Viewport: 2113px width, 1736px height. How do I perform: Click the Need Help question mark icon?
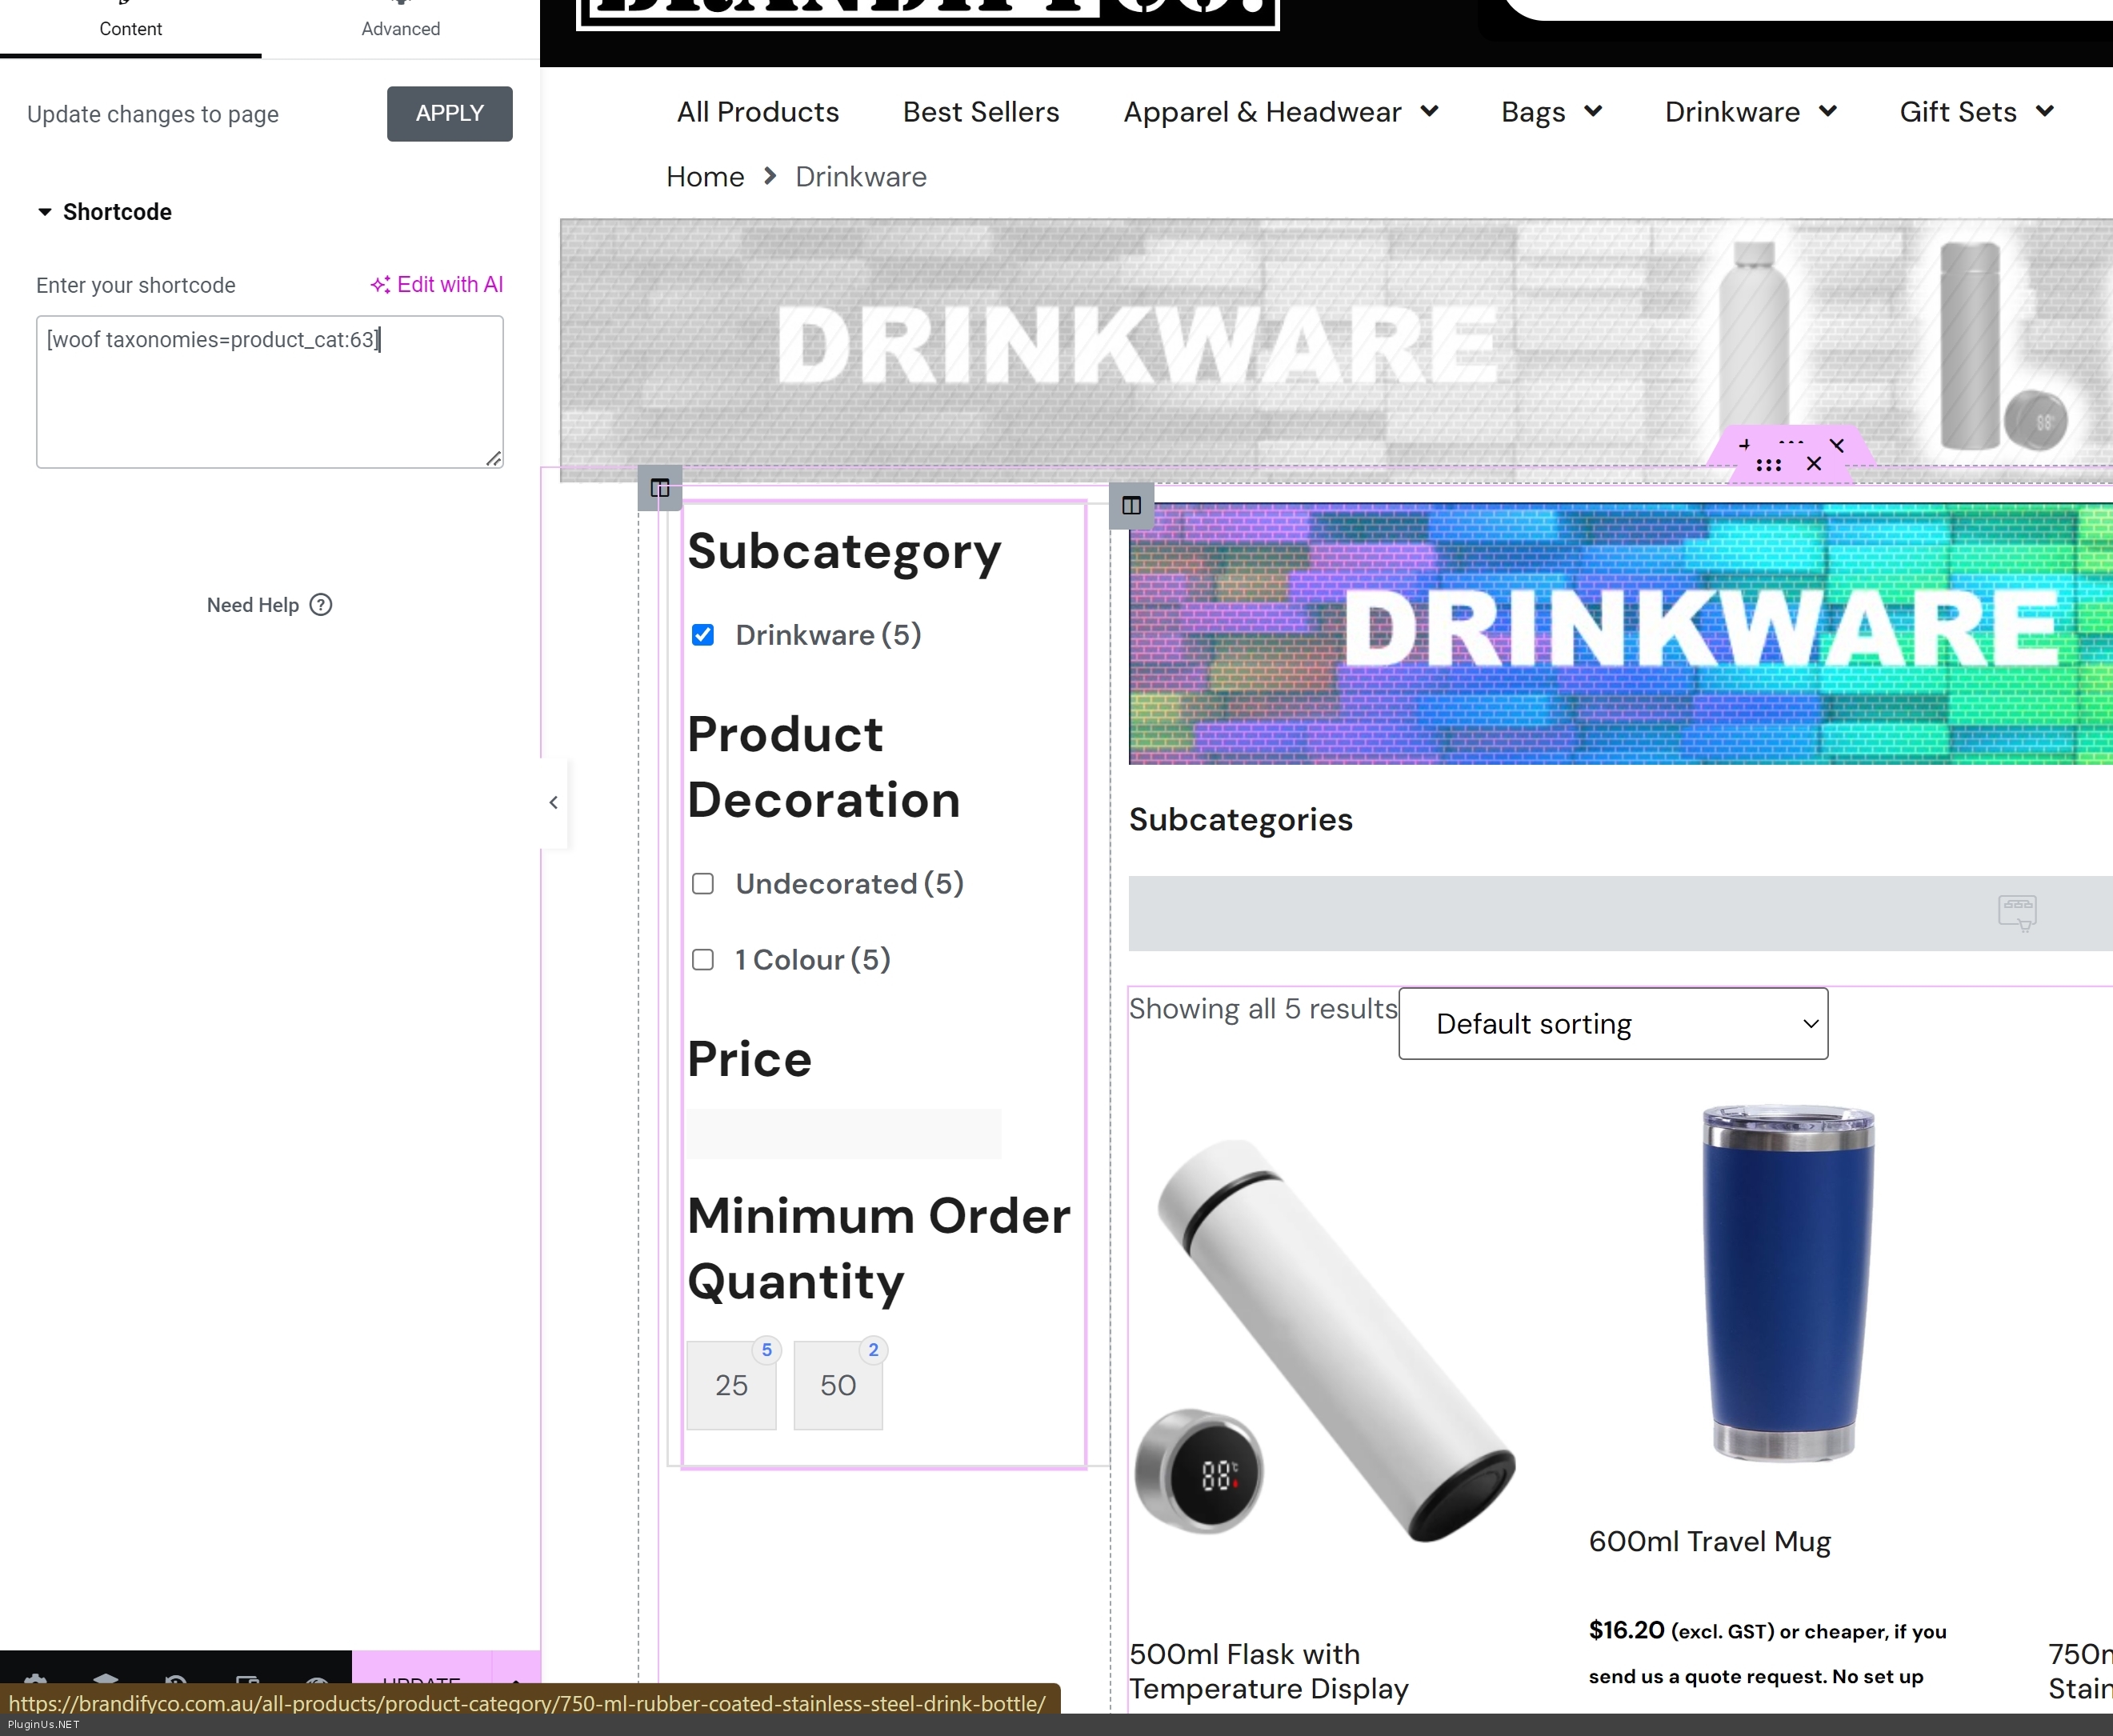pos(321,605)
